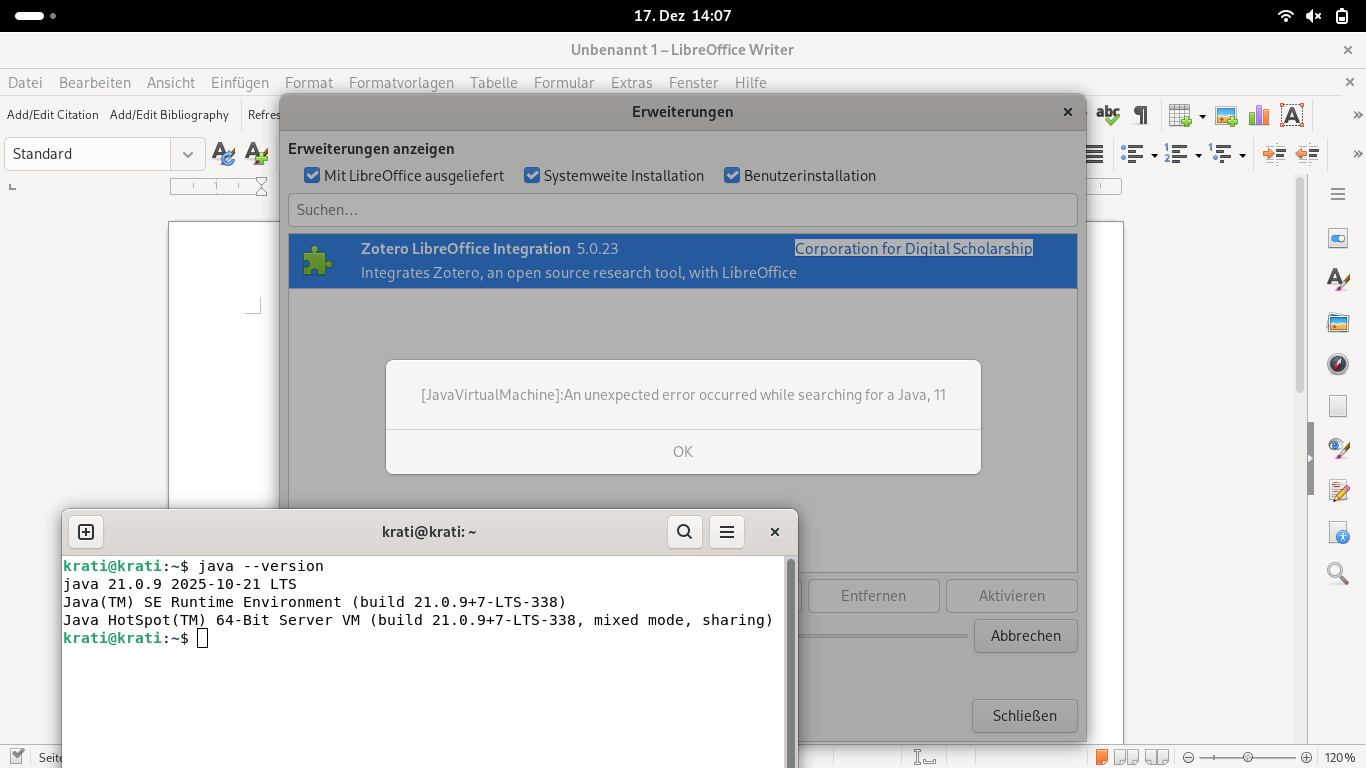Open the sidebar Page deck

pos(1338,406)
